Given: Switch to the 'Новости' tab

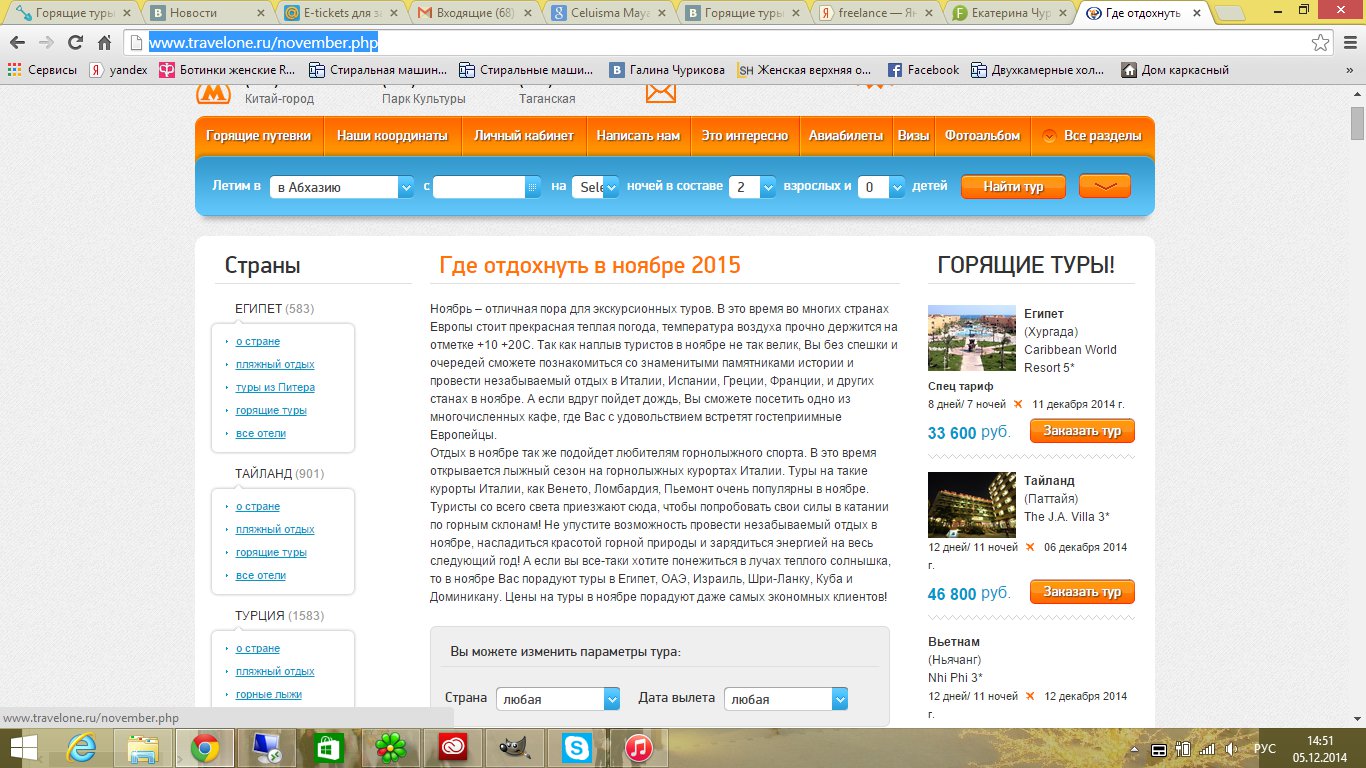Looking at the screenshot, I should tap(205, 13).
